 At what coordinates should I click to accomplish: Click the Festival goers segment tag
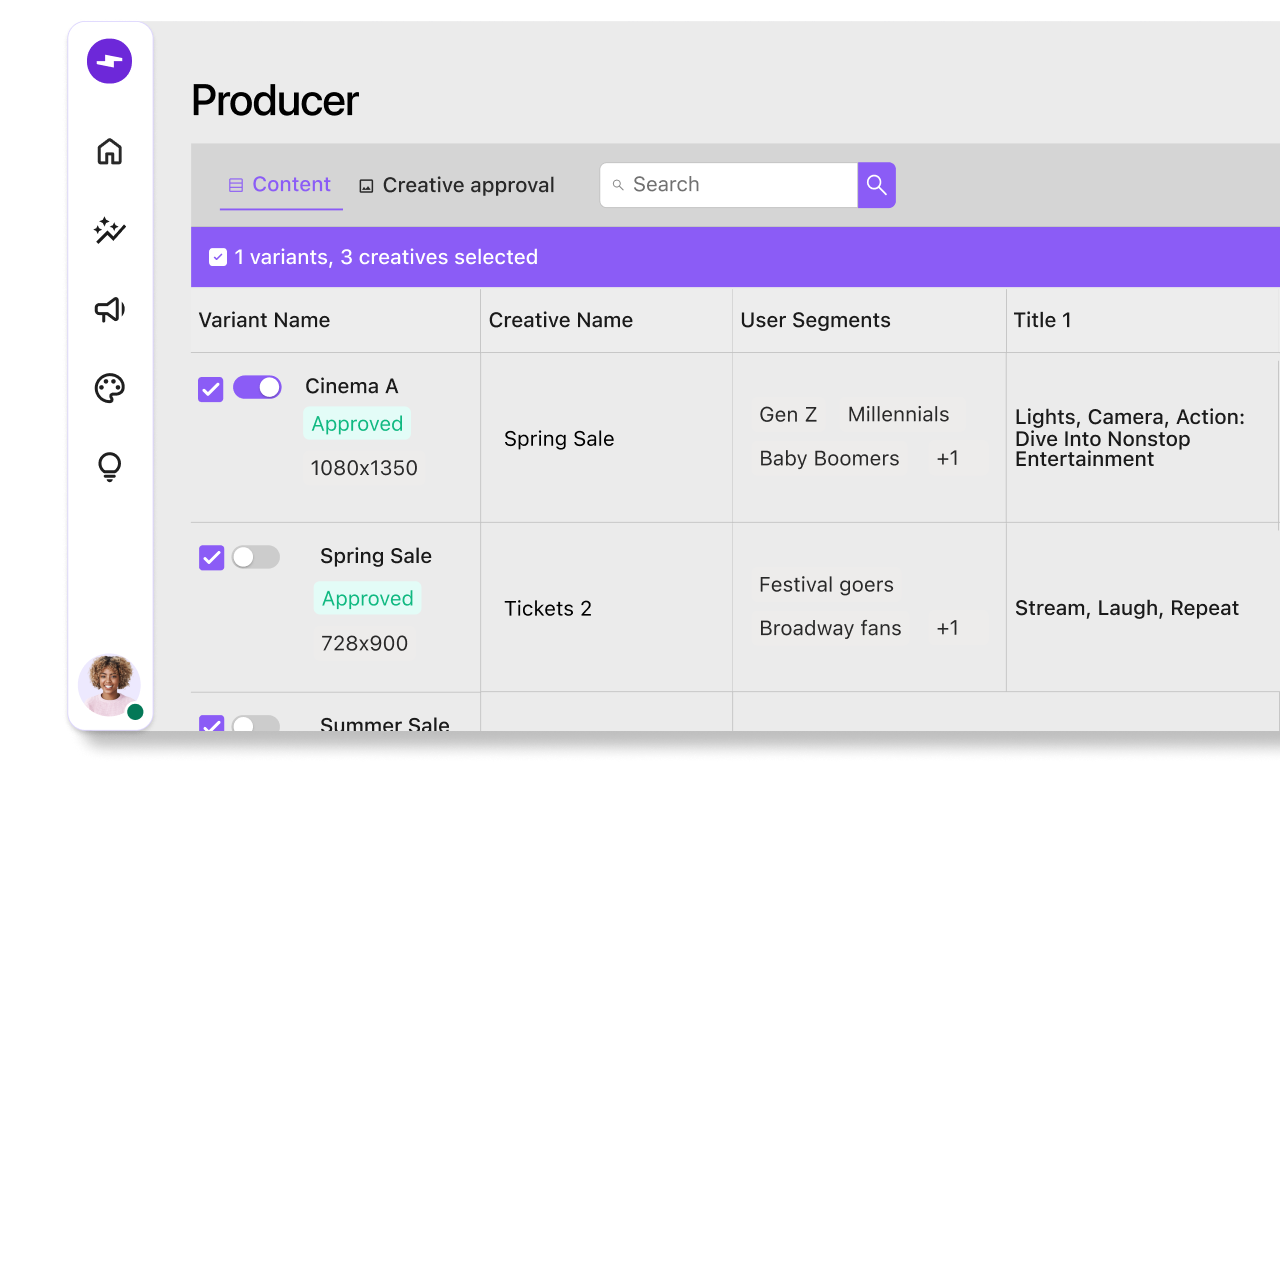pyautogui.click(x=826, y=585)
